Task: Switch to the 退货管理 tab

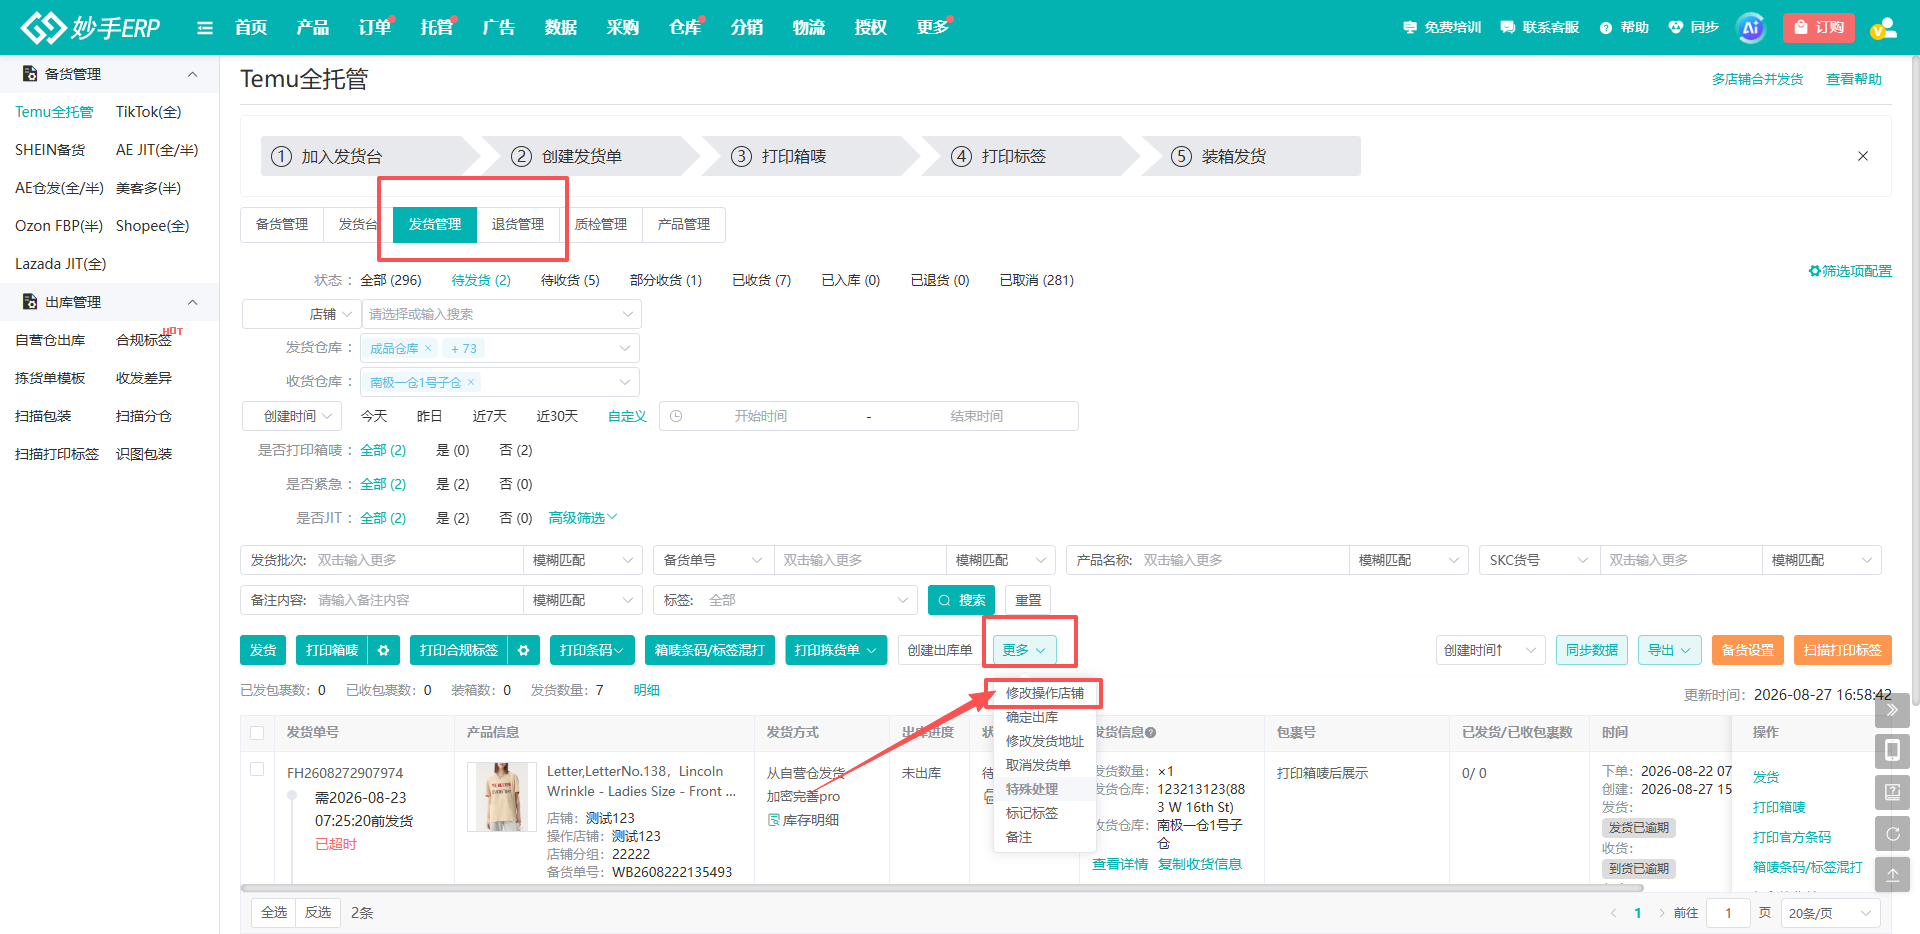Action: click(x=518, y=224)
